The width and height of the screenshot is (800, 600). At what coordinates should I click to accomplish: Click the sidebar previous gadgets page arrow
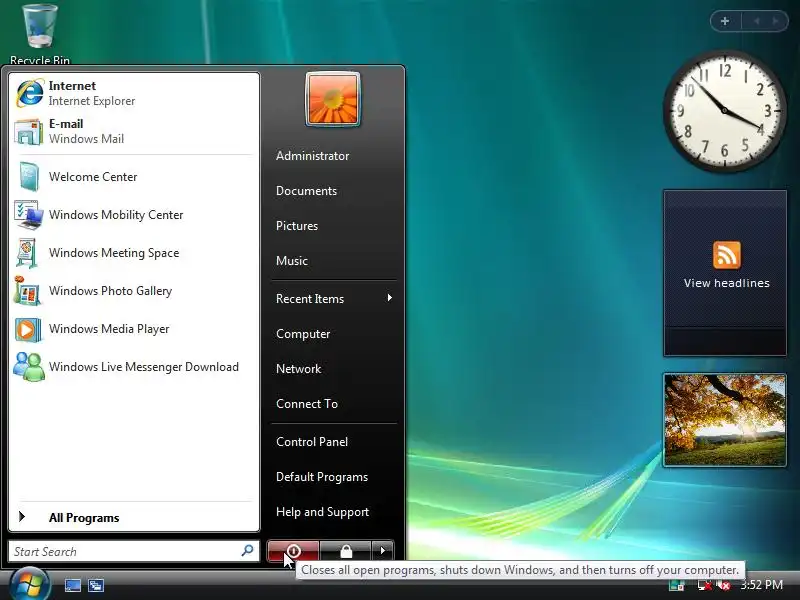tap(757, 21)
